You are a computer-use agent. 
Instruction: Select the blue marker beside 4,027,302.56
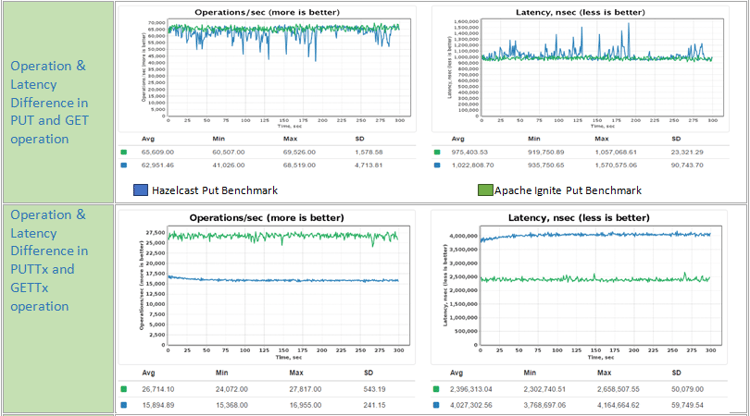point(436,405)
